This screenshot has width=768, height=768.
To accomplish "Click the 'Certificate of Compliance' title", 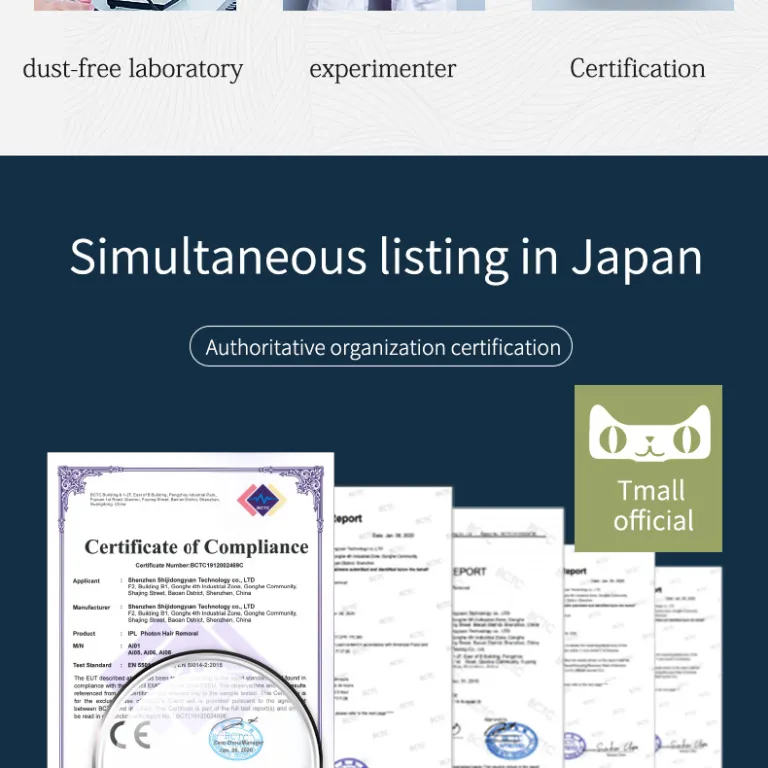I will (196, 547).
